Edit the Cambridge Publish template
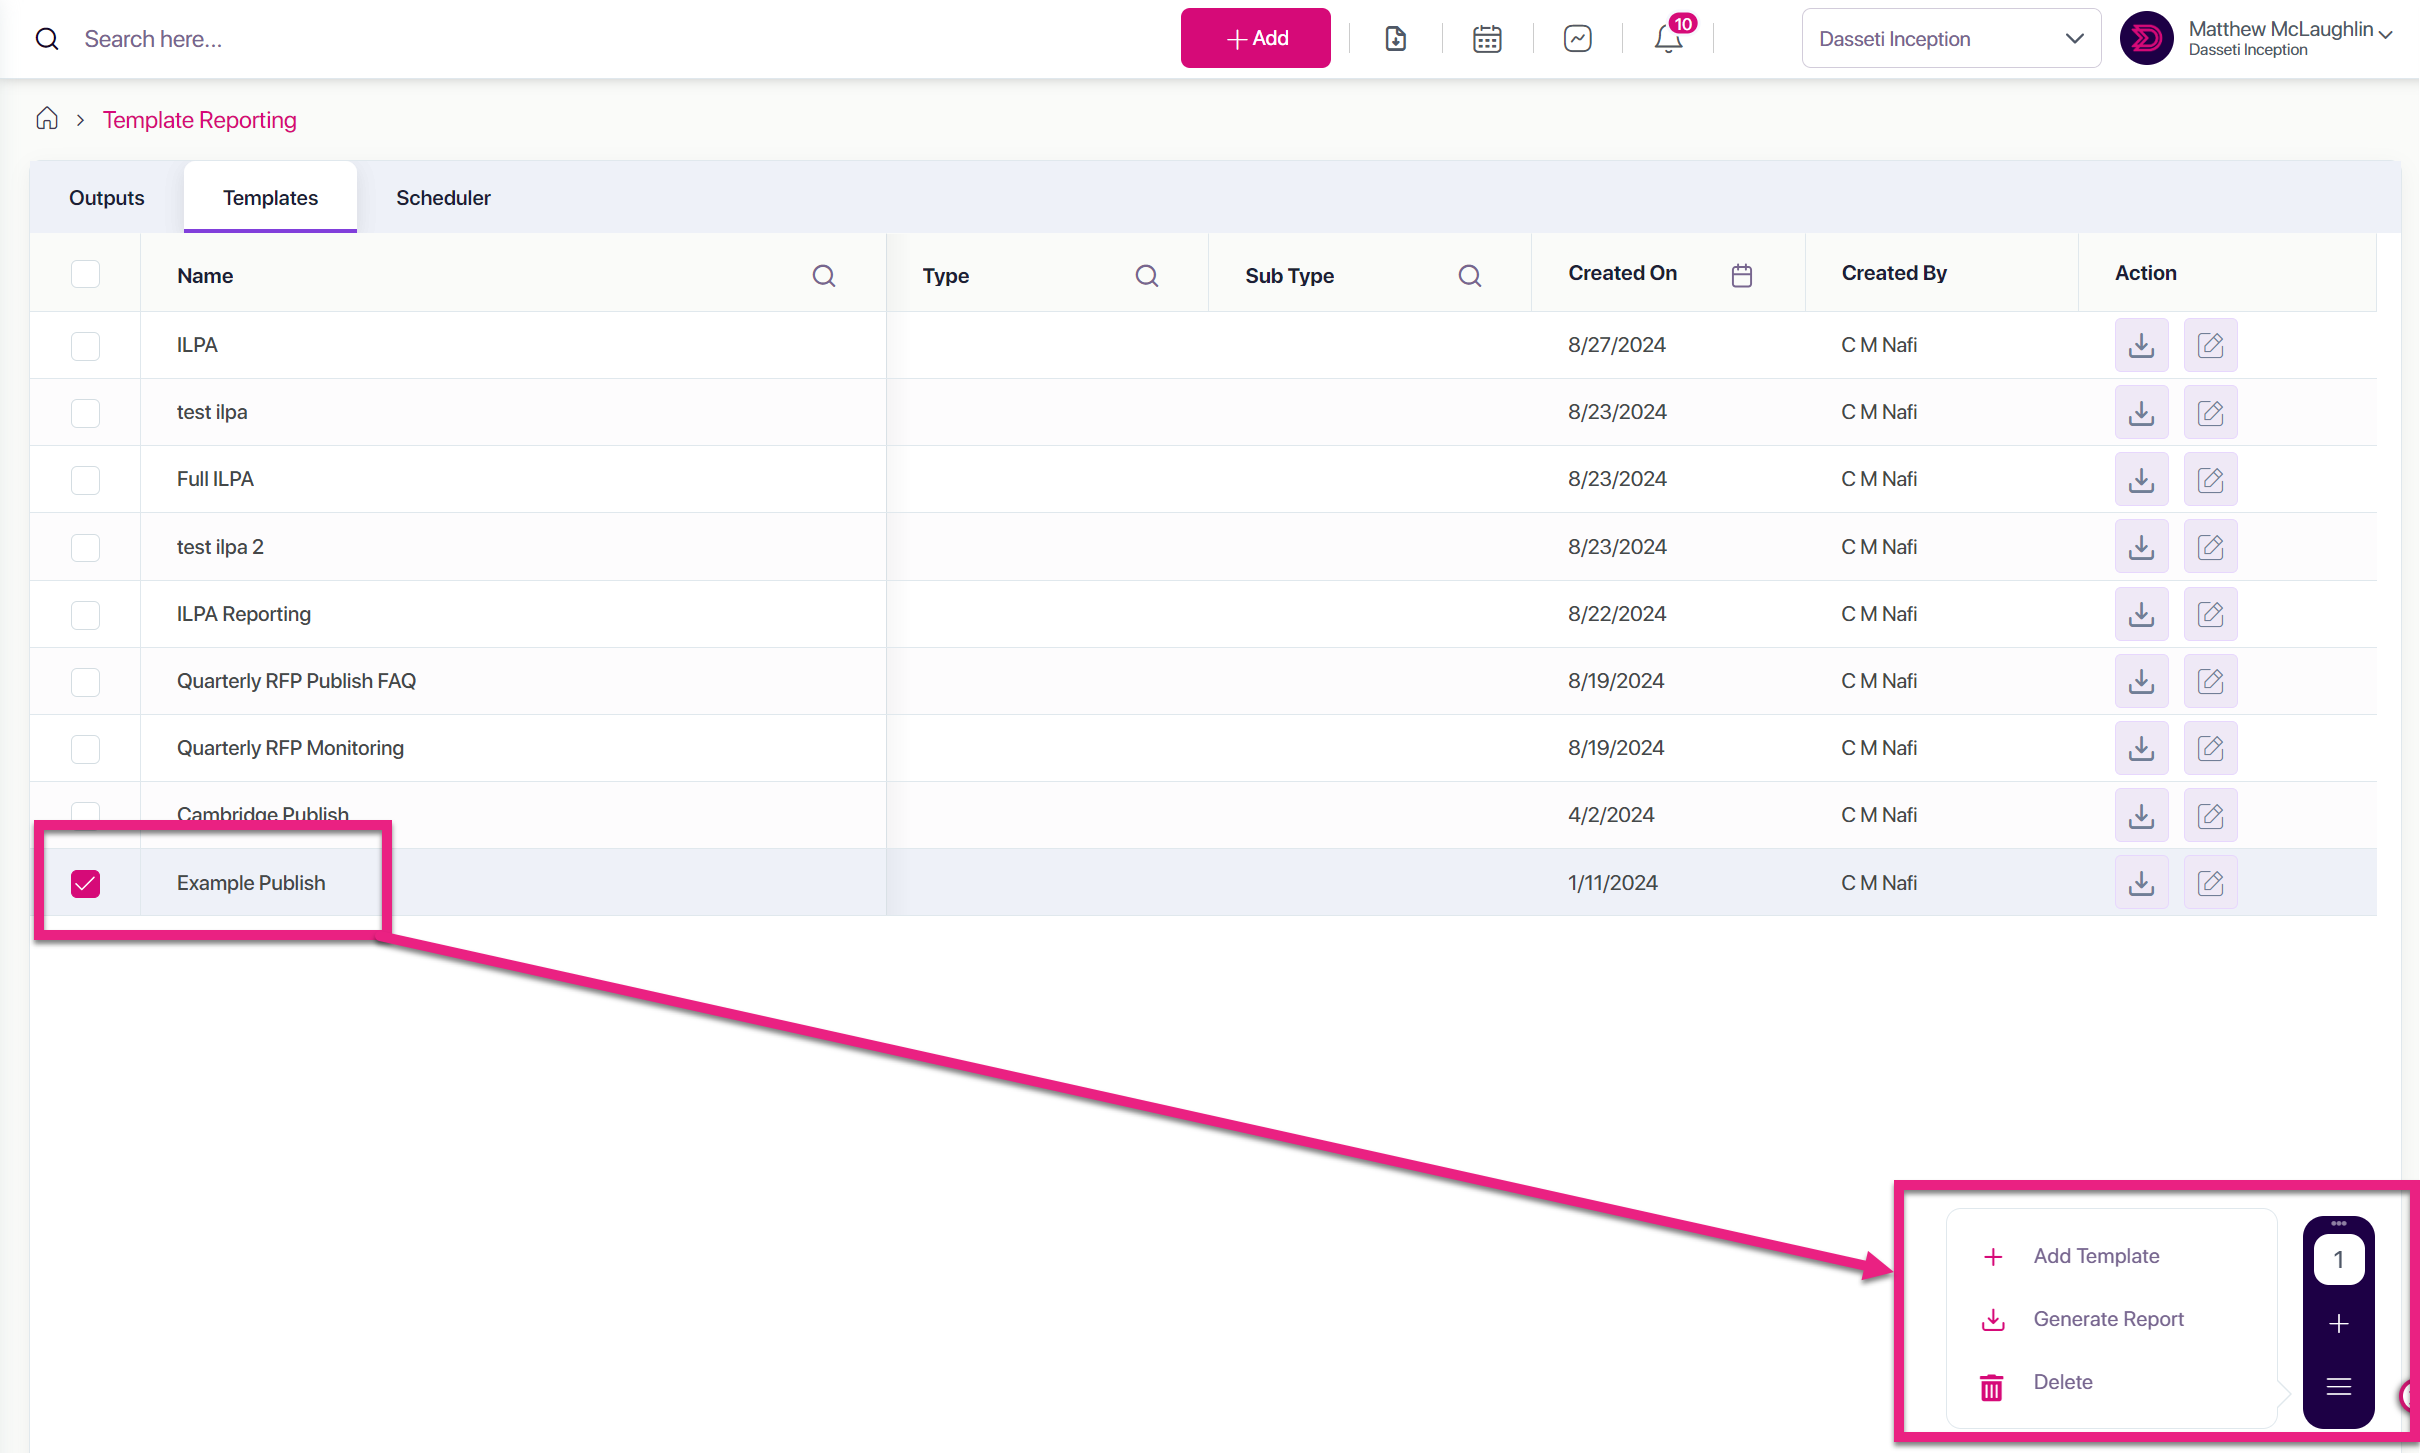This screenshot has width=2420, height=1453. click(2210, 815)
